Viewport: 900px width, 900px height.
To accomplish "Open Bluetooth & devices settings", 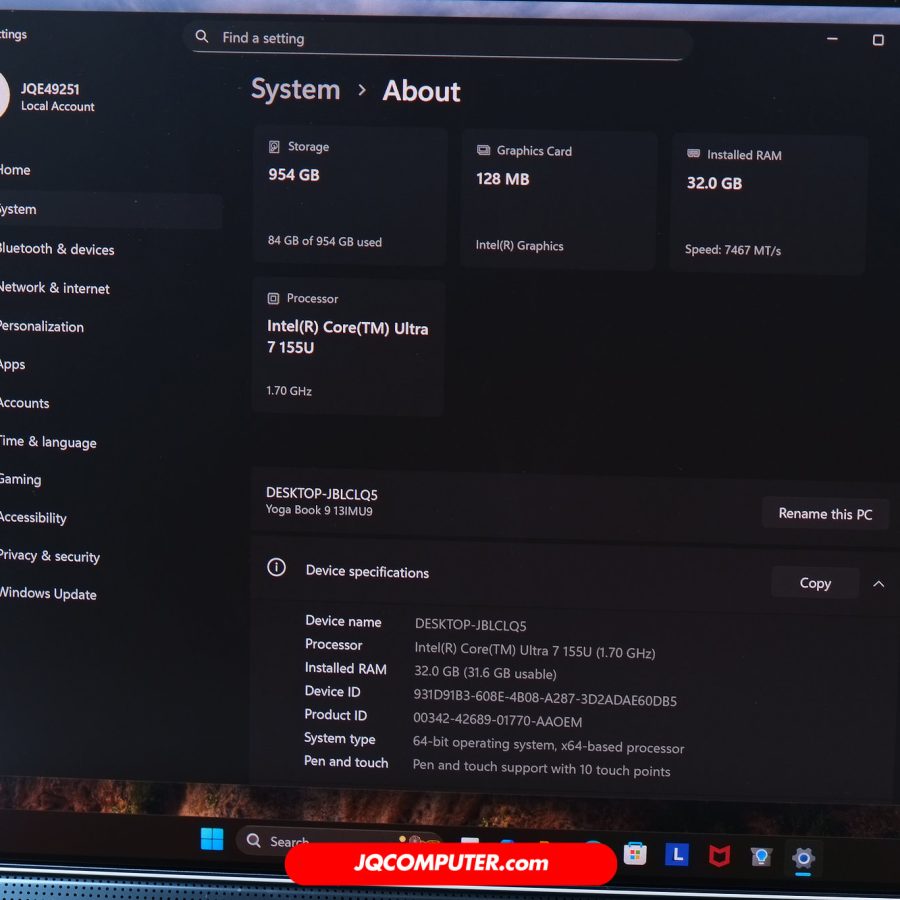I will 57,249.
